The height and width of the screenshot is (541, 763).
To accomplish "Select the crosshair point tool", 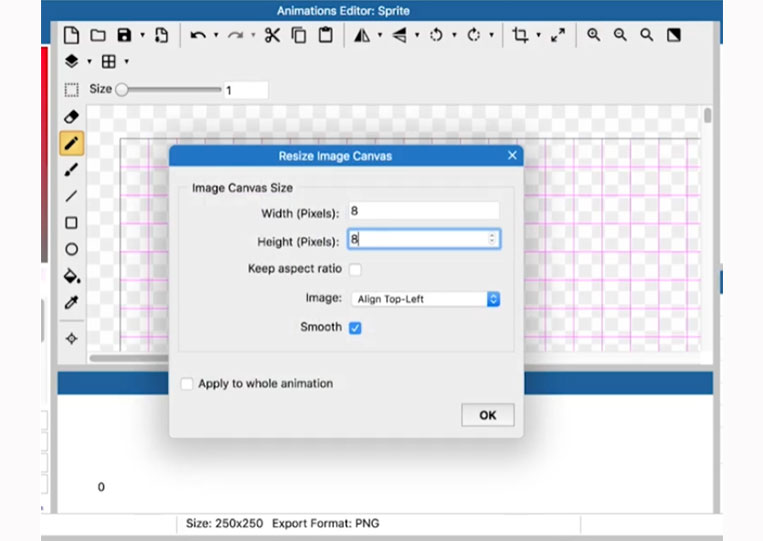I will pos(72,339).
